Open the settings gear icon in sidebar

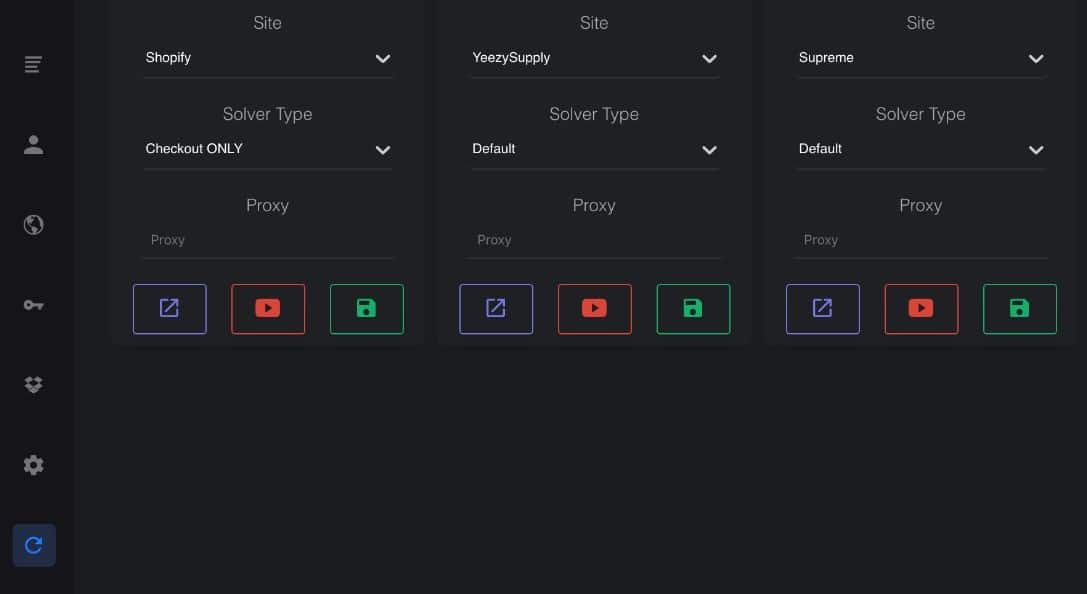click(33, 465)
